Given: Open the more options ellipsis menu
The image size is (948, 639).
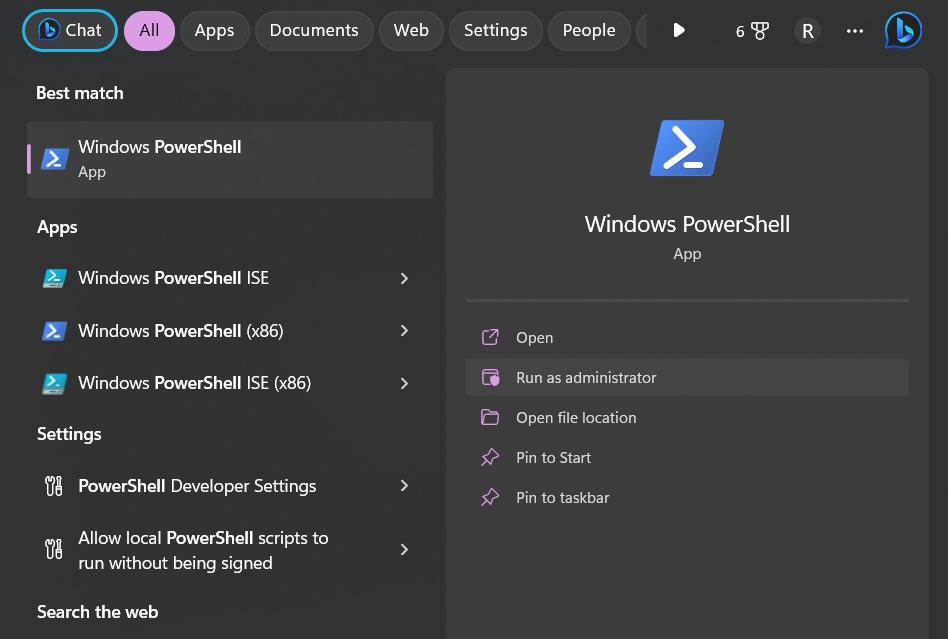Looking at the screenshot, I should (x=854, y=31).
